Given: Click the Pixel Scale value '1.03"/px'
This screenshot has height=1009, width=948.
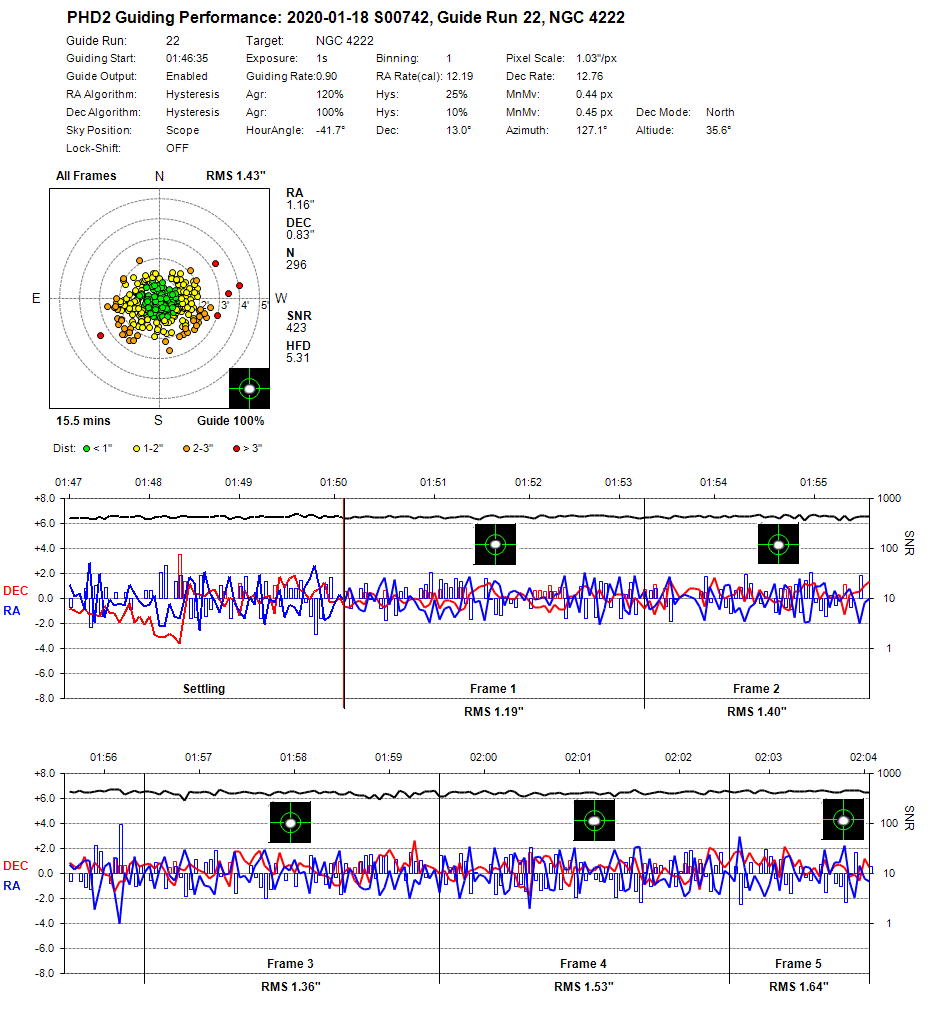Looking at the screenshot, I should [x=596, y=59].
